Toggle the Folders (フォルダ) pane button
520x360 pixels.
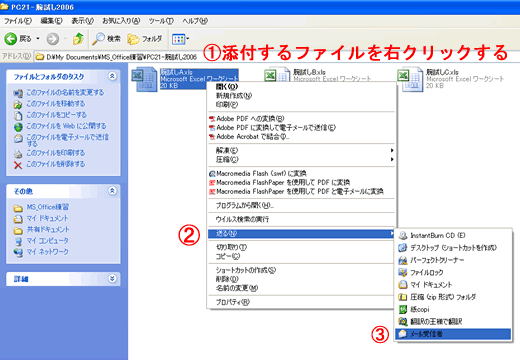pyautogui.click(x=144, y=39)
